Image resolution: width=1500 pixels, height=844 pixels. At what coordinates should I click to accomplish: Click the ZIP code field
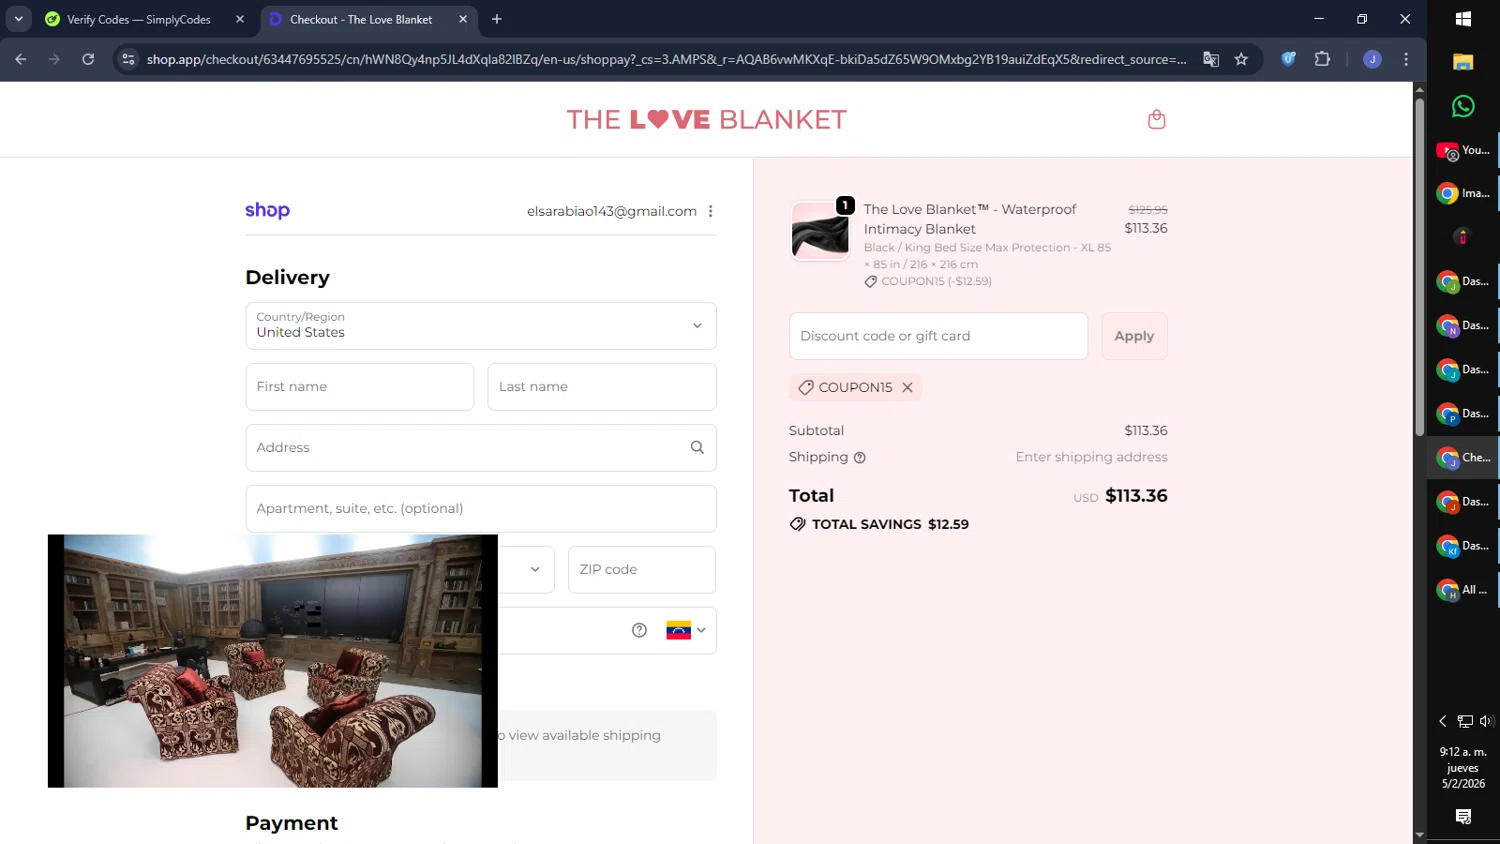(642, 569)
